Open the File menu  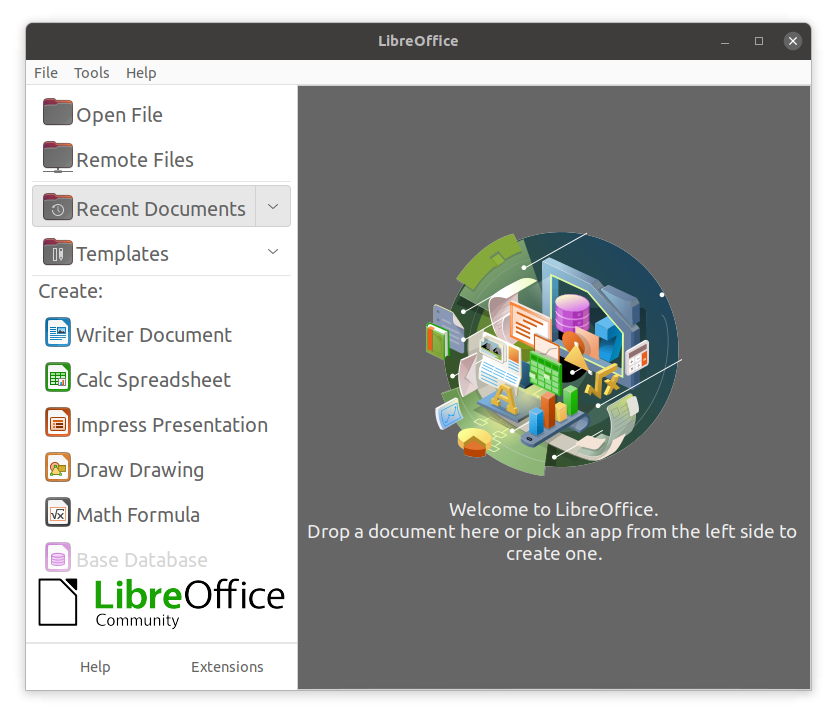point(46,73)
